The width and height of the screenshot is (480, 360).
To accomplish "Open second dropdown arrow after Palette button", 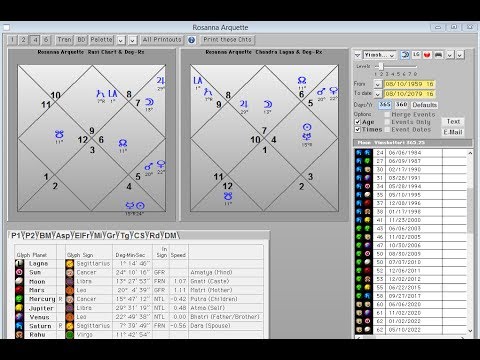I will pyautogui.click(x=133, y=40).
